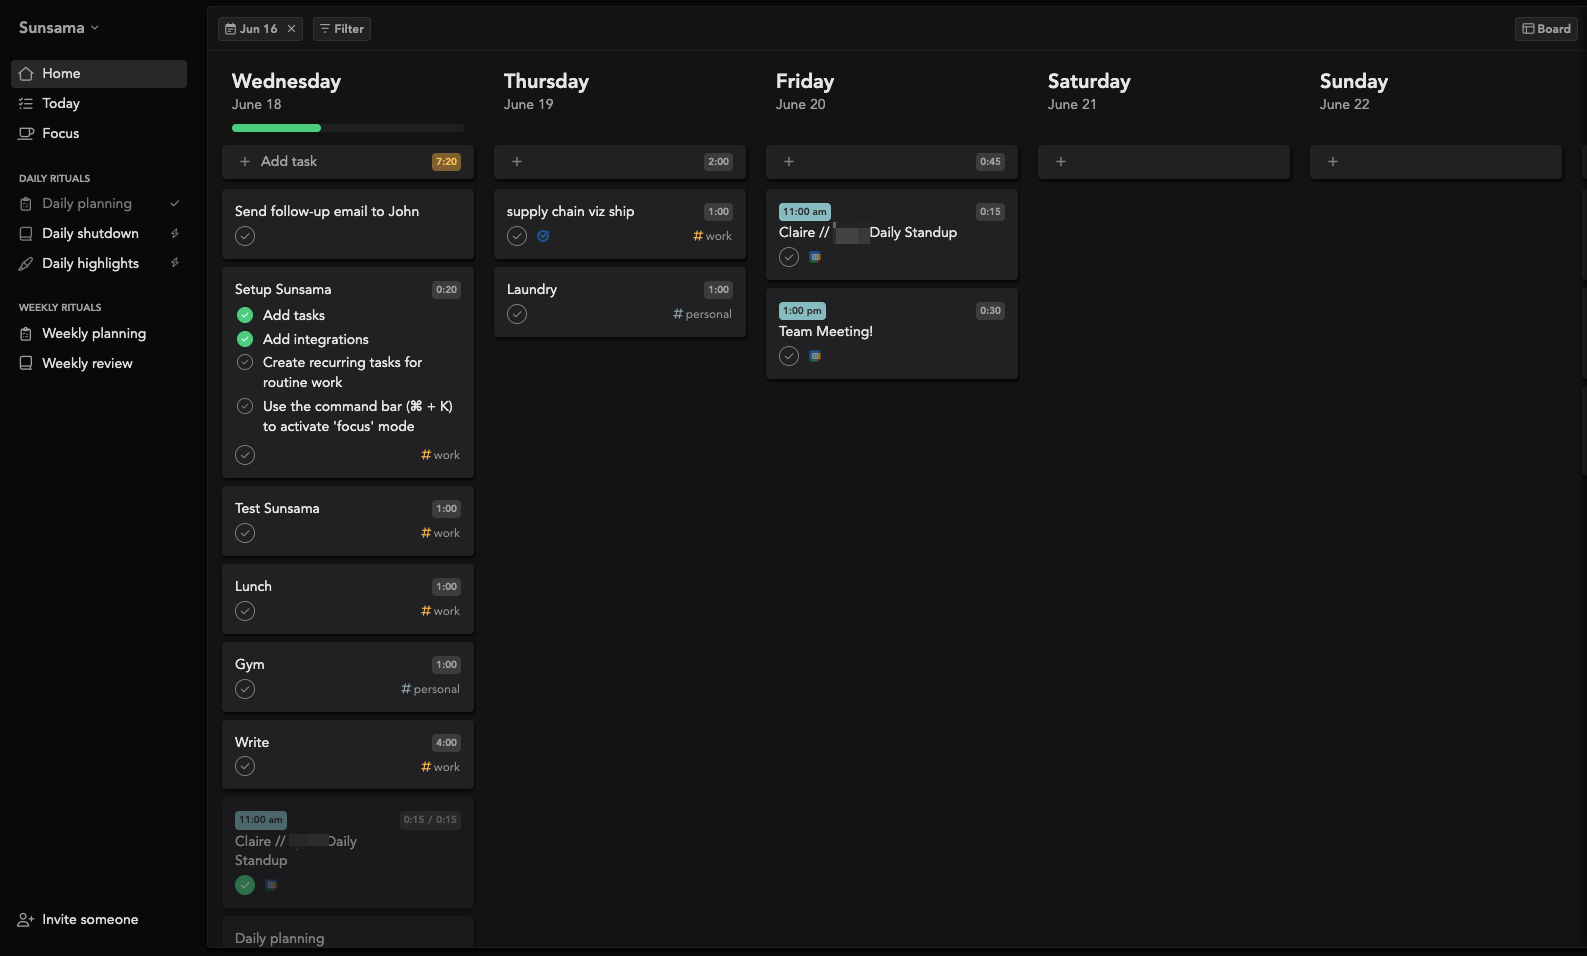This screenshot has height=956, width=1587.
Task: Open the Jun 16 date picker
Action: point(251,29)
